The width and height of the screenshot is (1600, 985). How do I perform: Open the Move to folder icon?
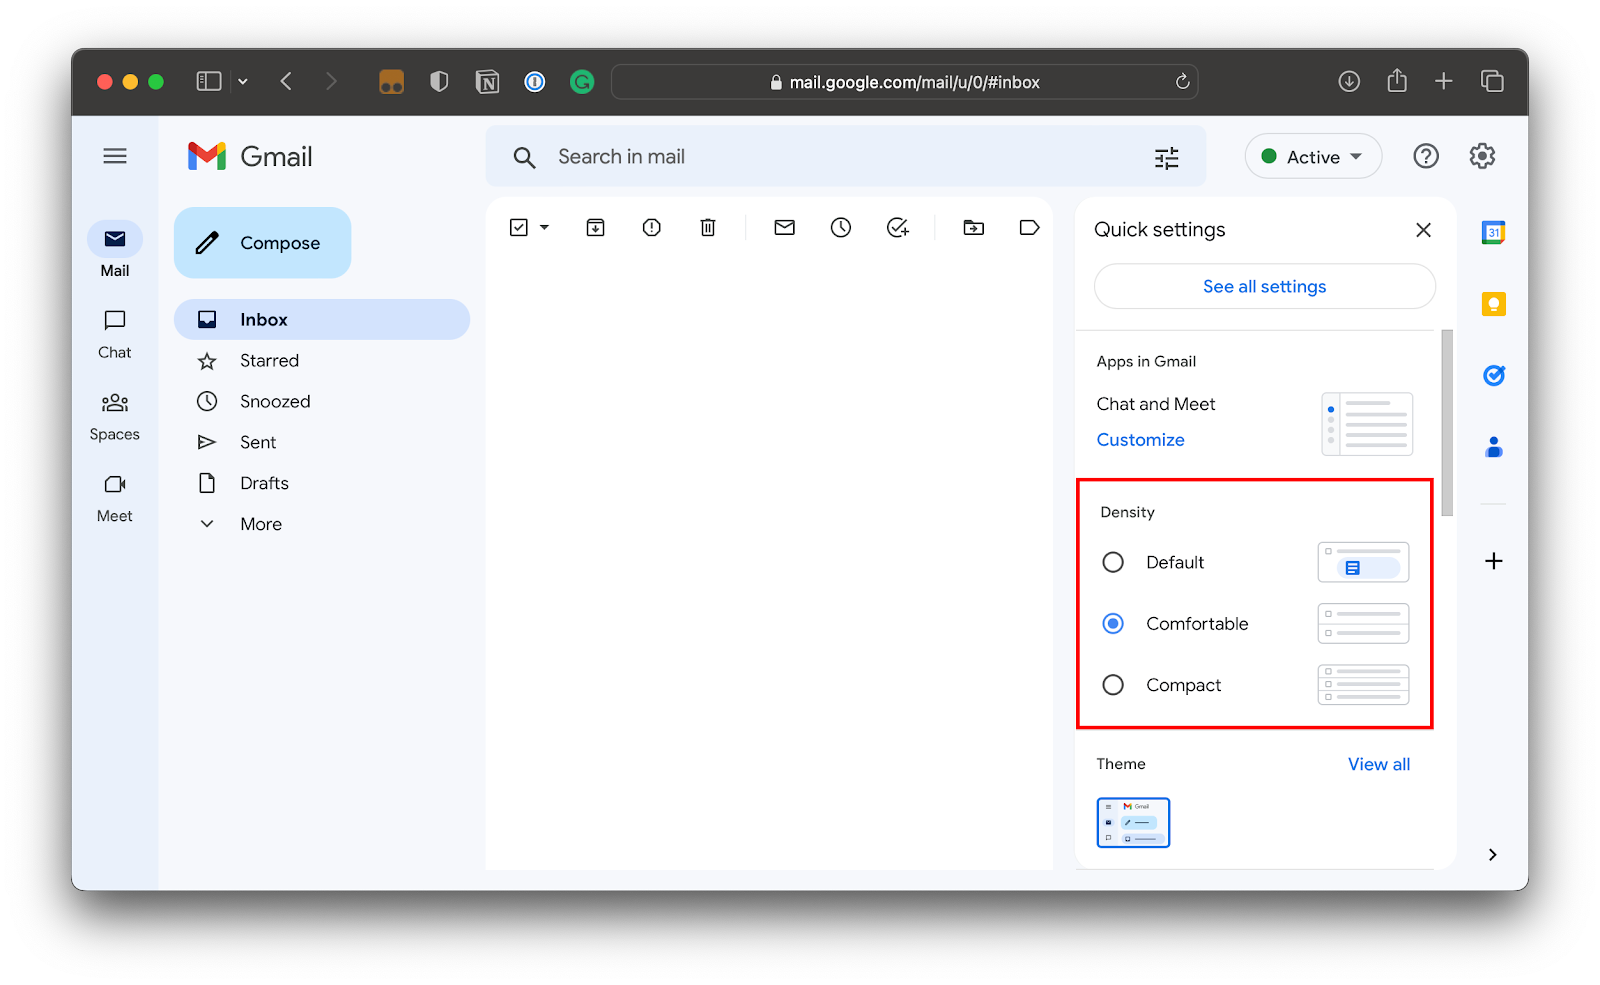973,227
